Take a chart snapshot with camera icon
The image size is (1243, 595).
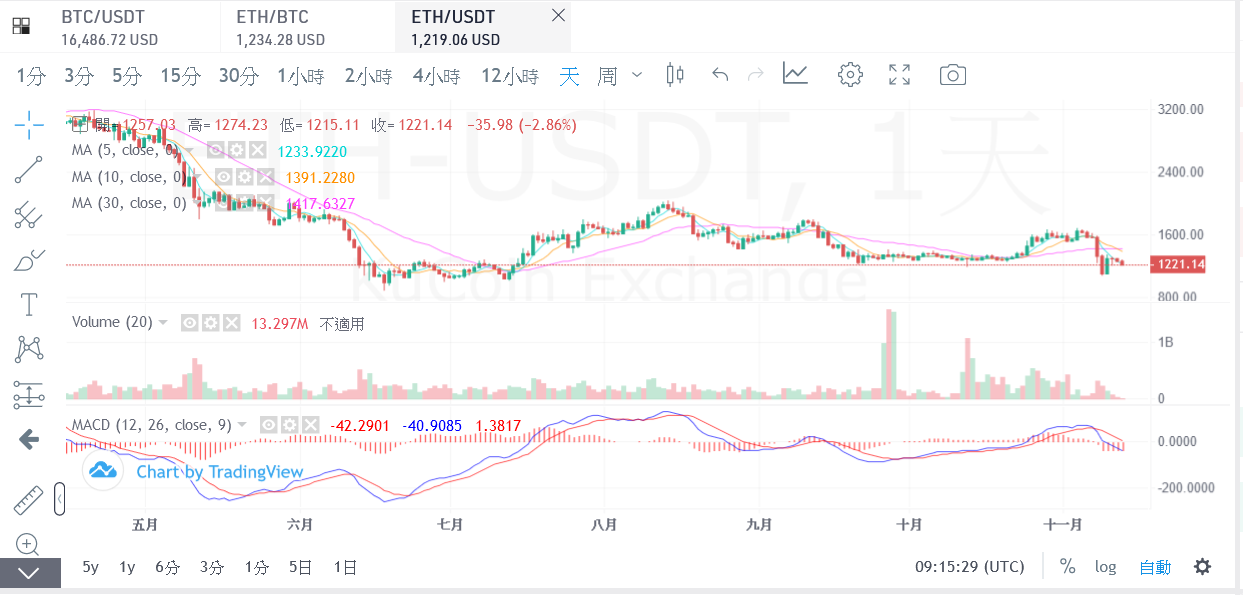(x=952, y=75)
